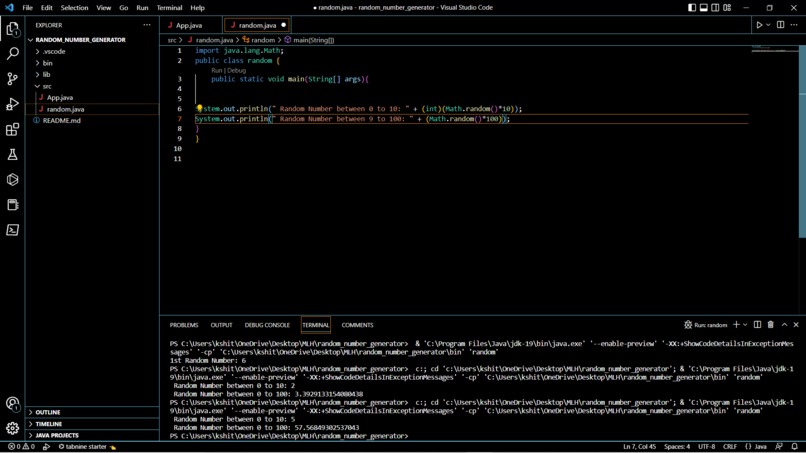Open the File menu

click(28, 8)
